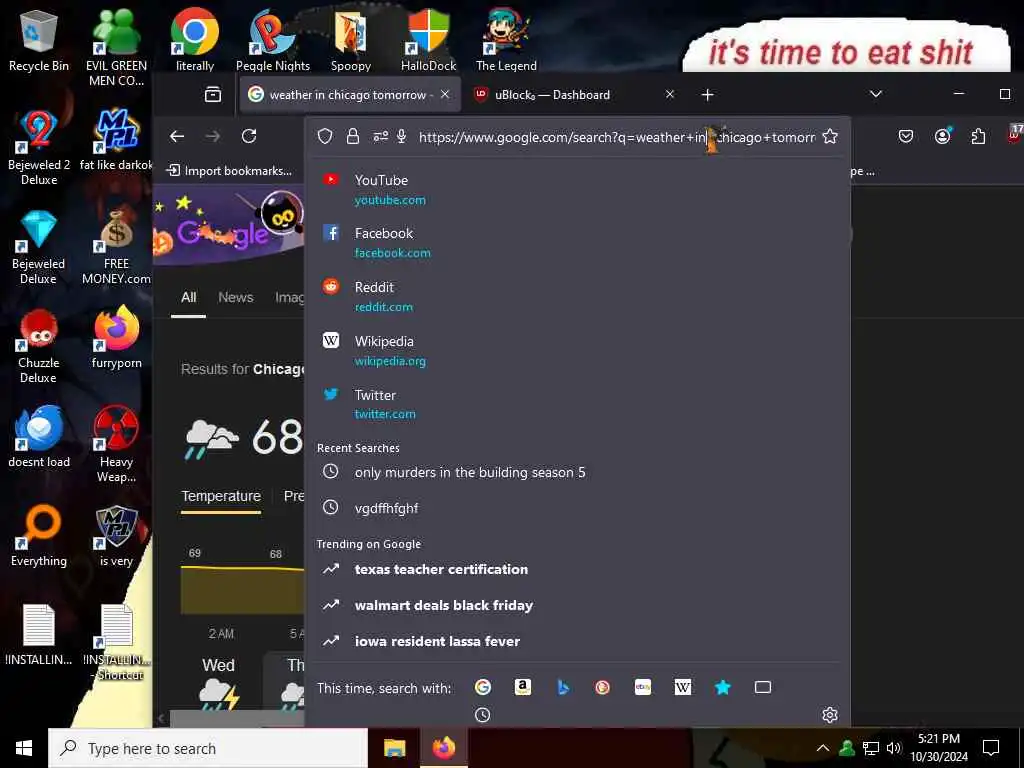Open the !INSTALLIN - Shortcut file
The height and width of the screenshot is (768, 1024).
click(116, 642)
